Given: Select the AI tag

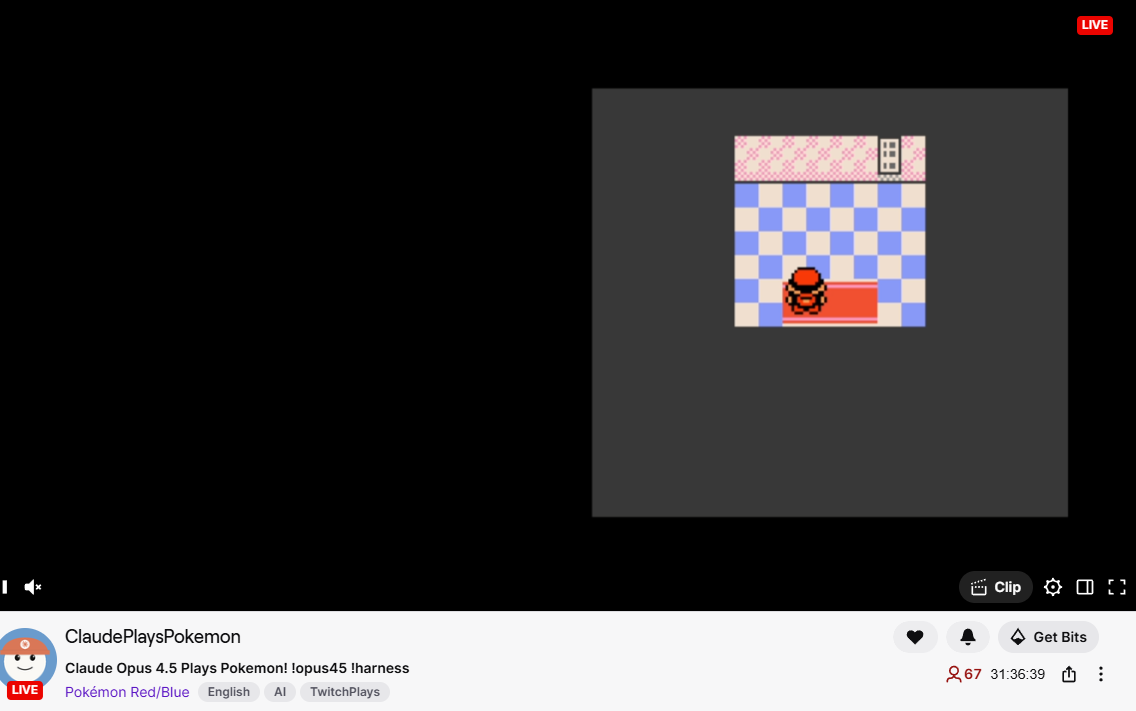Looking at the screenshot, I should click(280, 692).
